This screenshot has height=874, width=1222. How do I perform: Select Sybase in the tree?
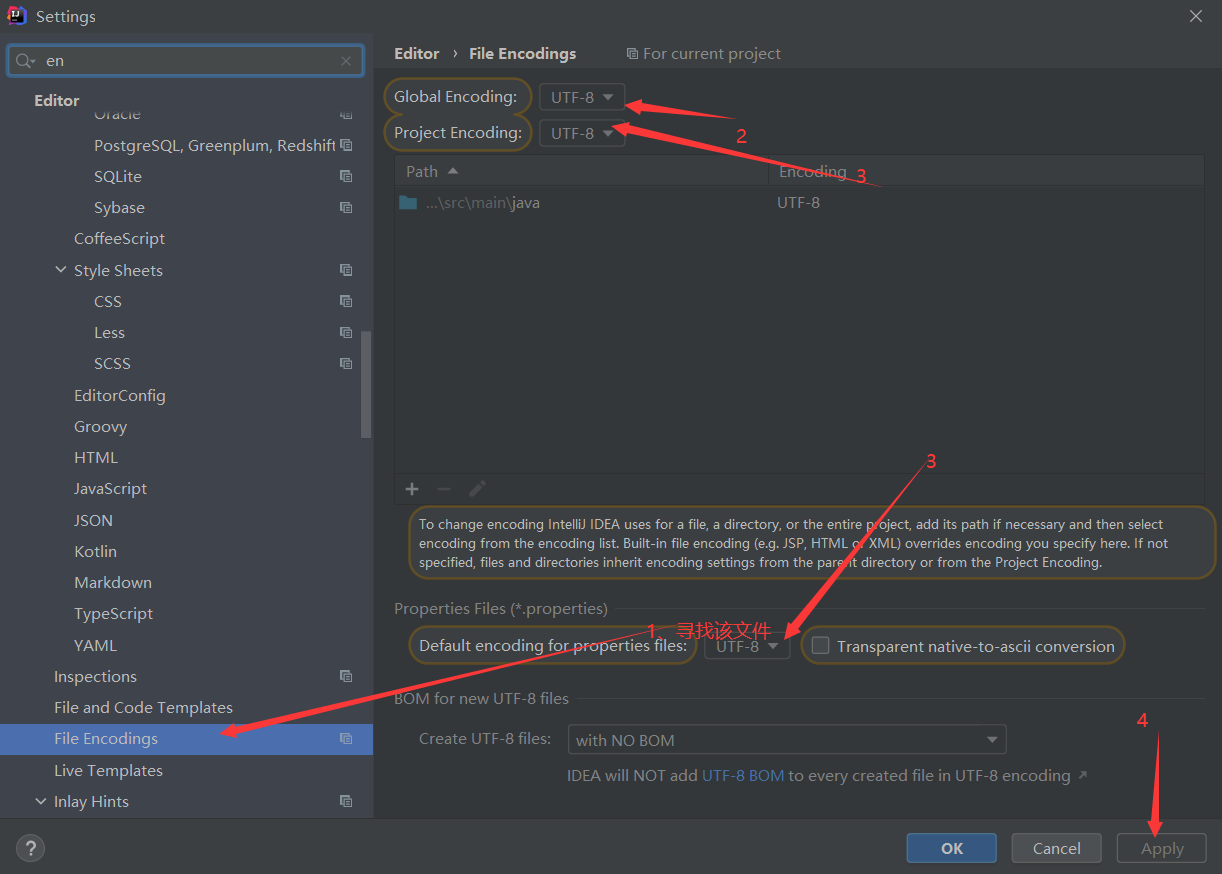119,208
